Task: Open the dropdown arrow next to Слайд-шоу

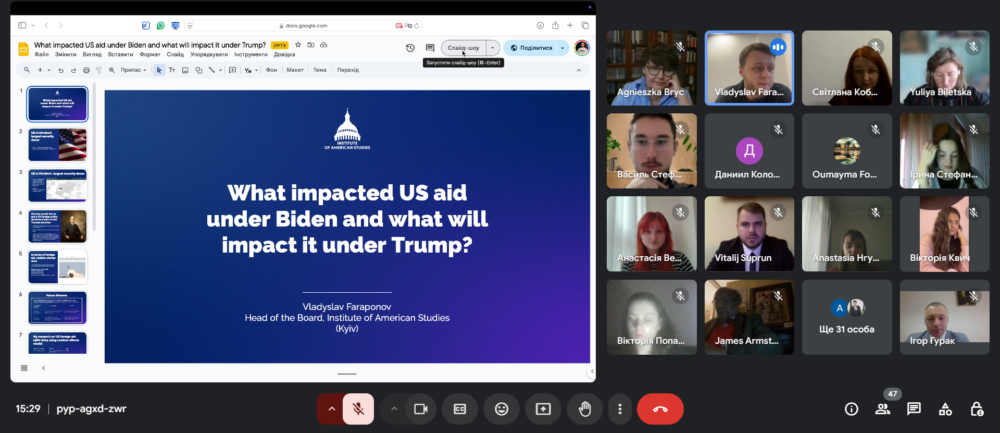Action: tap(492, 47)
